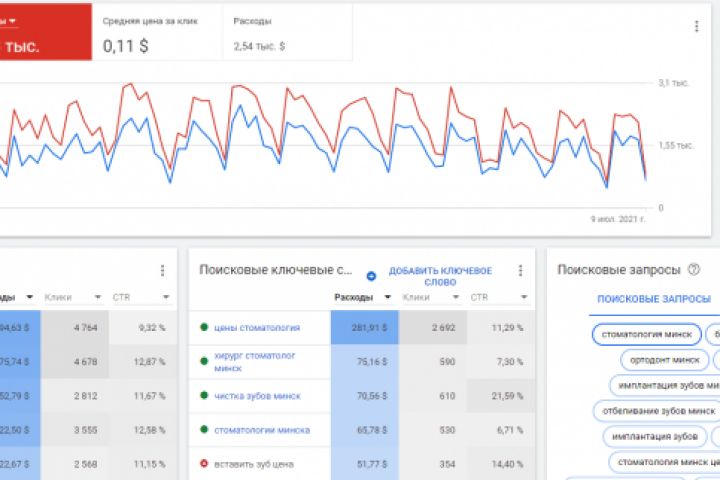Open three-dot menu of left table card
Viewport: 720px width, 480px height.
click(163, 271)
